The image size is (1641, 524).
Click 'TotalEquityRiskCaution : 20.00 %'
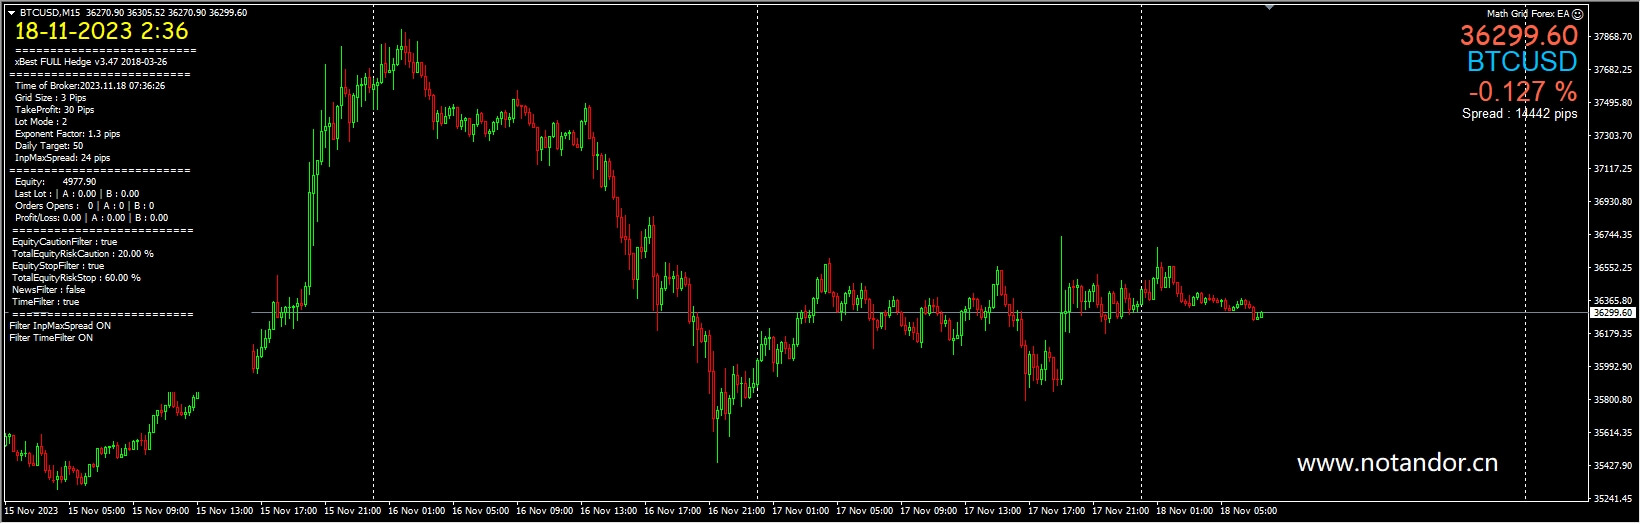tap(82, 254)
